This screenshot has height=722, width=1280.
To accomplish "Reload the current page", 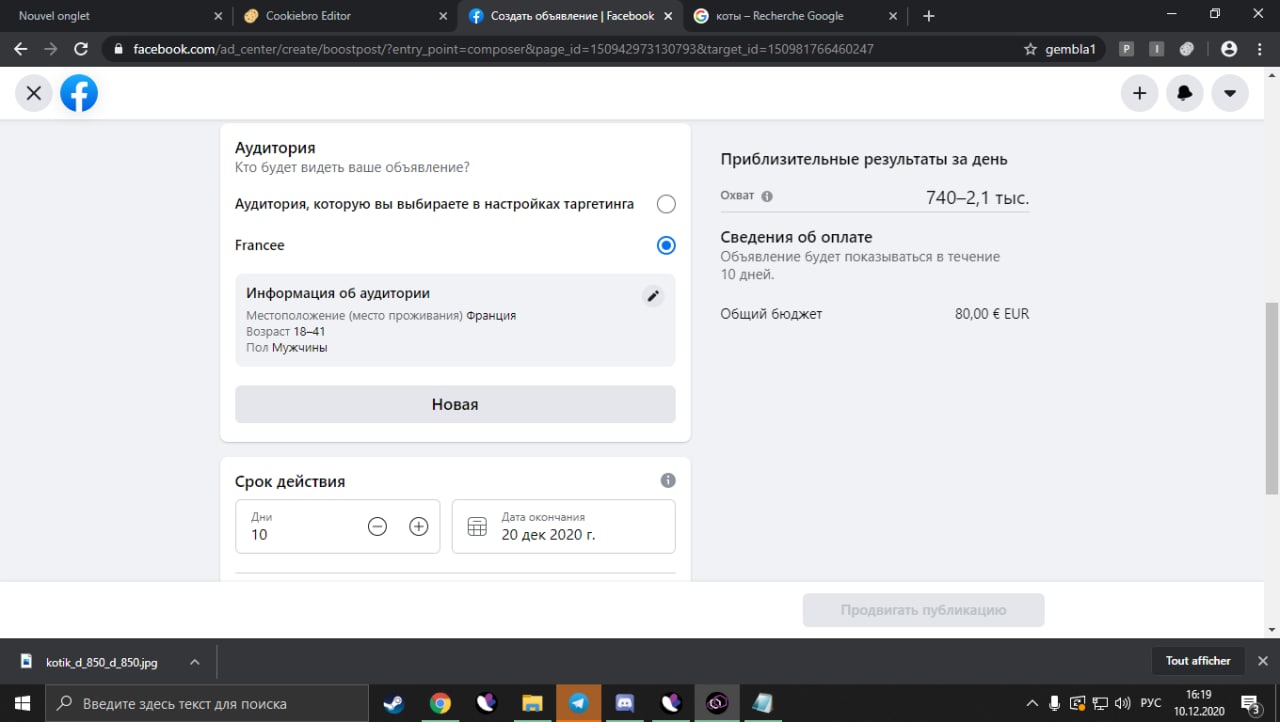I will click(81, 48).
